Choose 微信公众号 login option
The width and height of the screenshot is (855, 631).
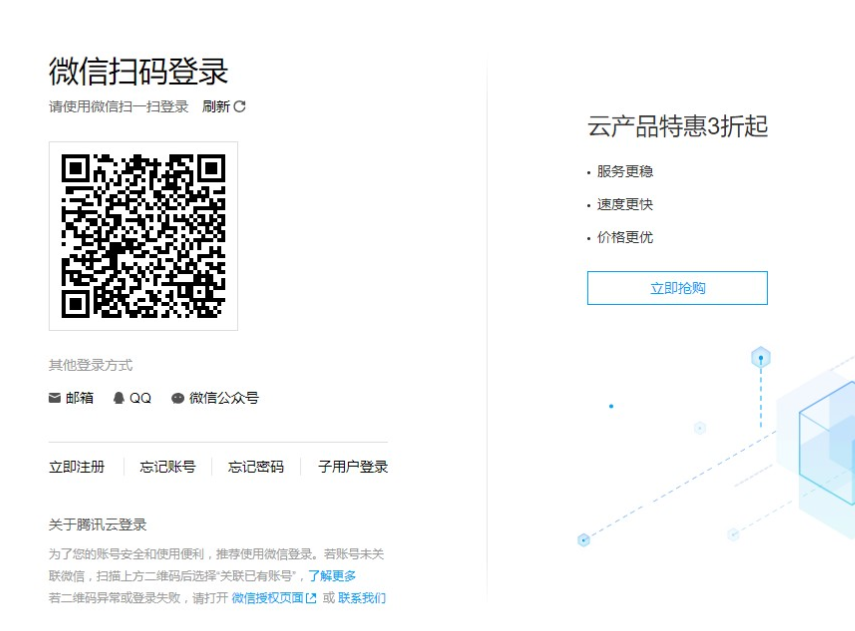(224, 398)
